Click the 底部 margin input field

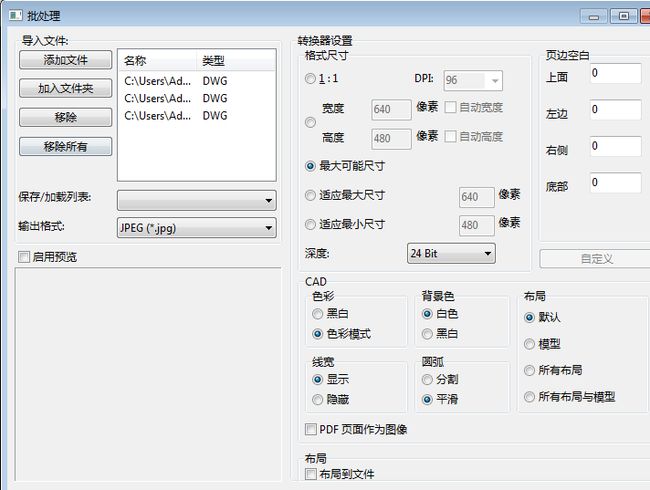(x=616, y=183)
